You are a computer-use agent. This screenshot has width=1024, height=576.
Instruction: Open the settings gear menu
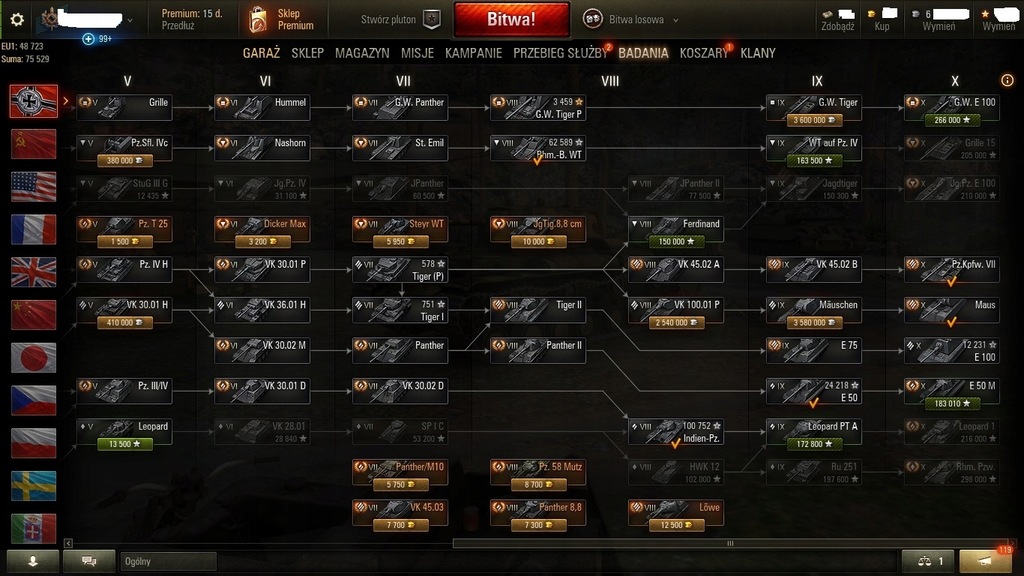17,20
